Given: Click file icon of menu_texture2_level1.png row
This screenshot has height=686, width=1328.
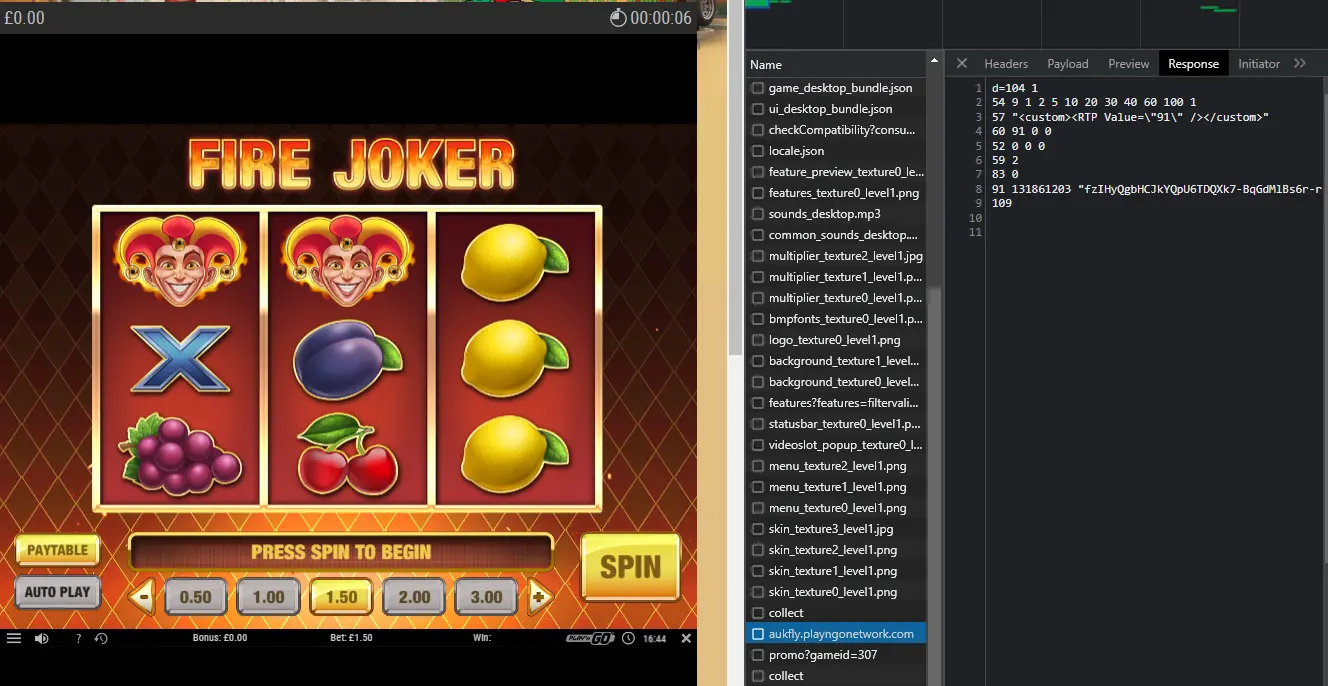Looking at the screenshot, I should pos(758,466).
